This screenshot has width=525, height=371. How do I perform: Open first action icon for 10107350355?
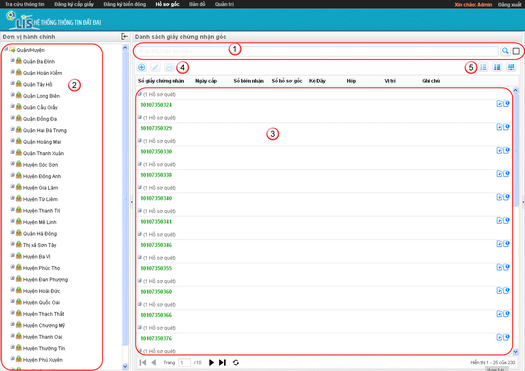(x=499, y=267)
